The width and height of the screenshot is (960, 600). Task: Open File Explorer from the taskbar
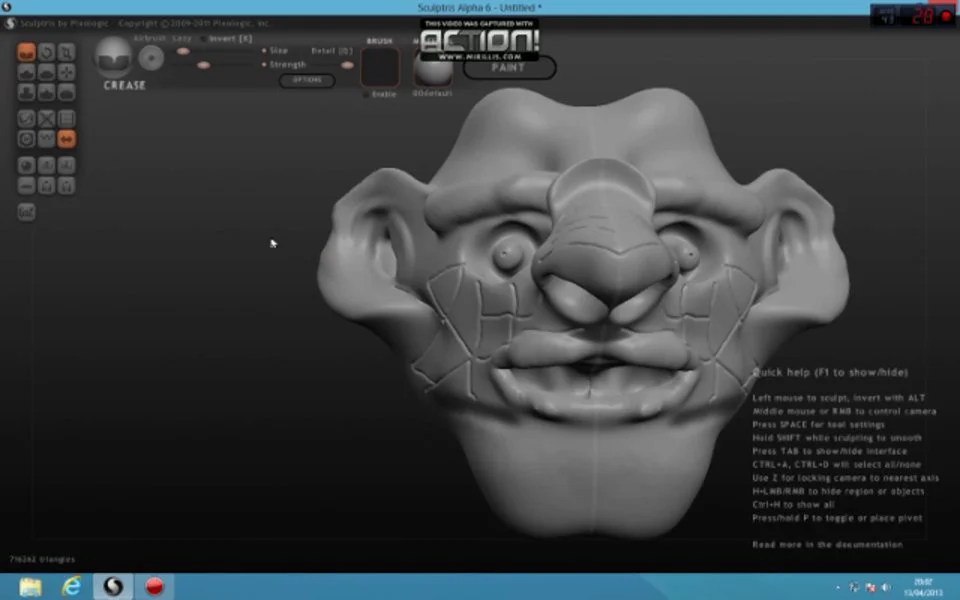(30, 587)
